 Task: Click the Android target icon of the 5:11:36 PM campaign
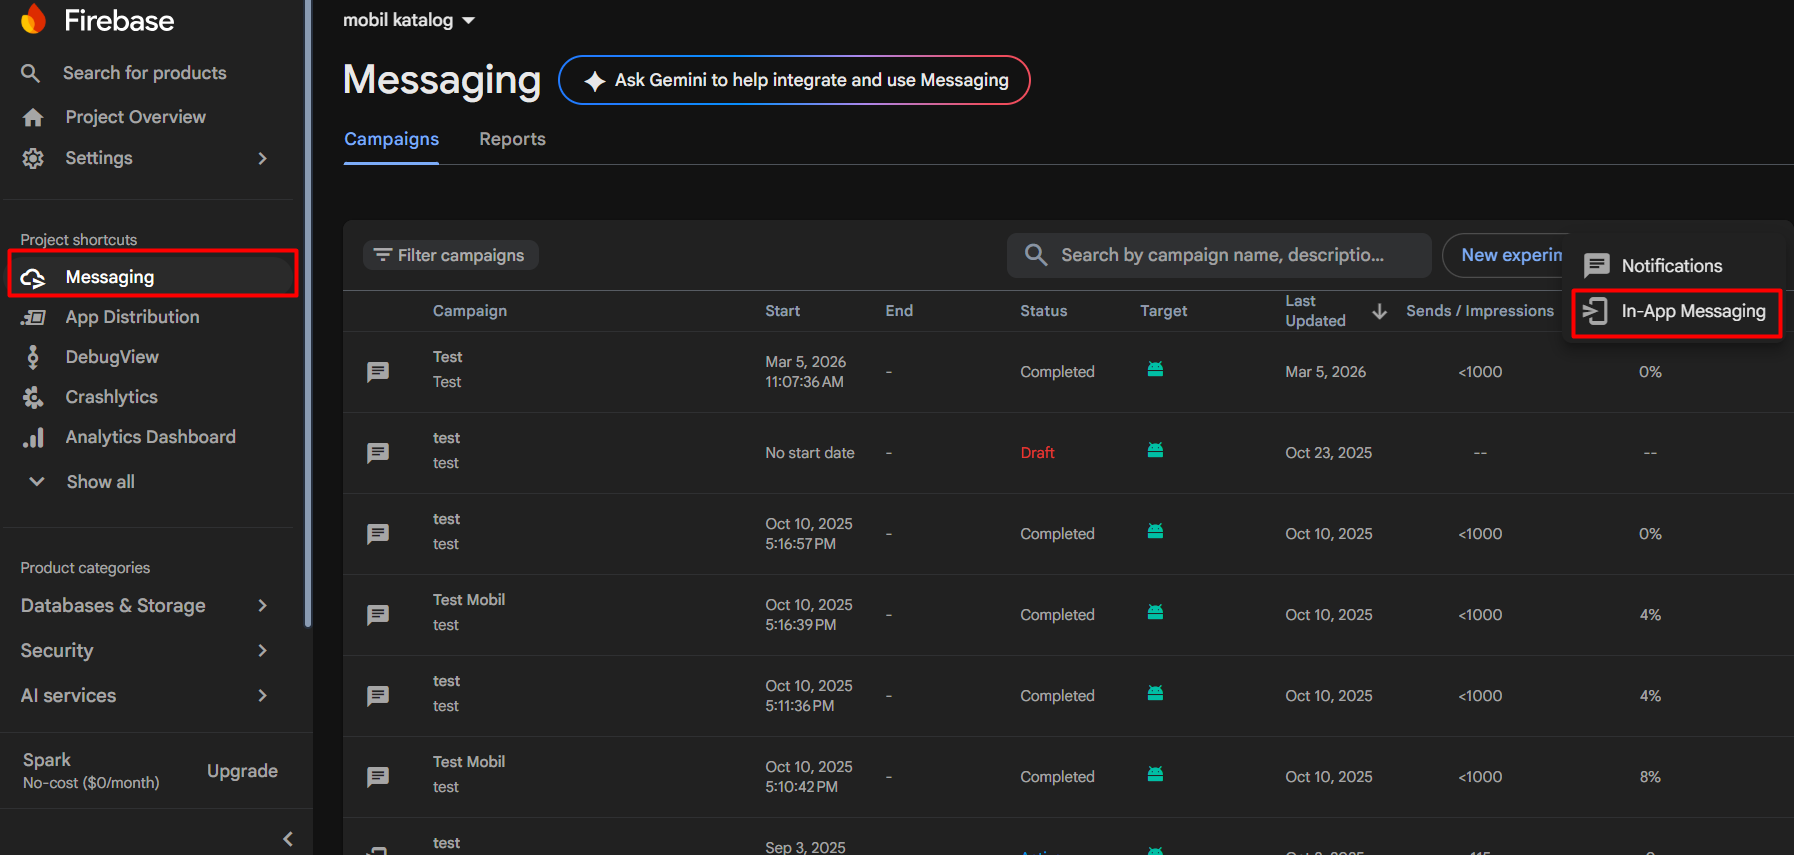pos(1155,693)
